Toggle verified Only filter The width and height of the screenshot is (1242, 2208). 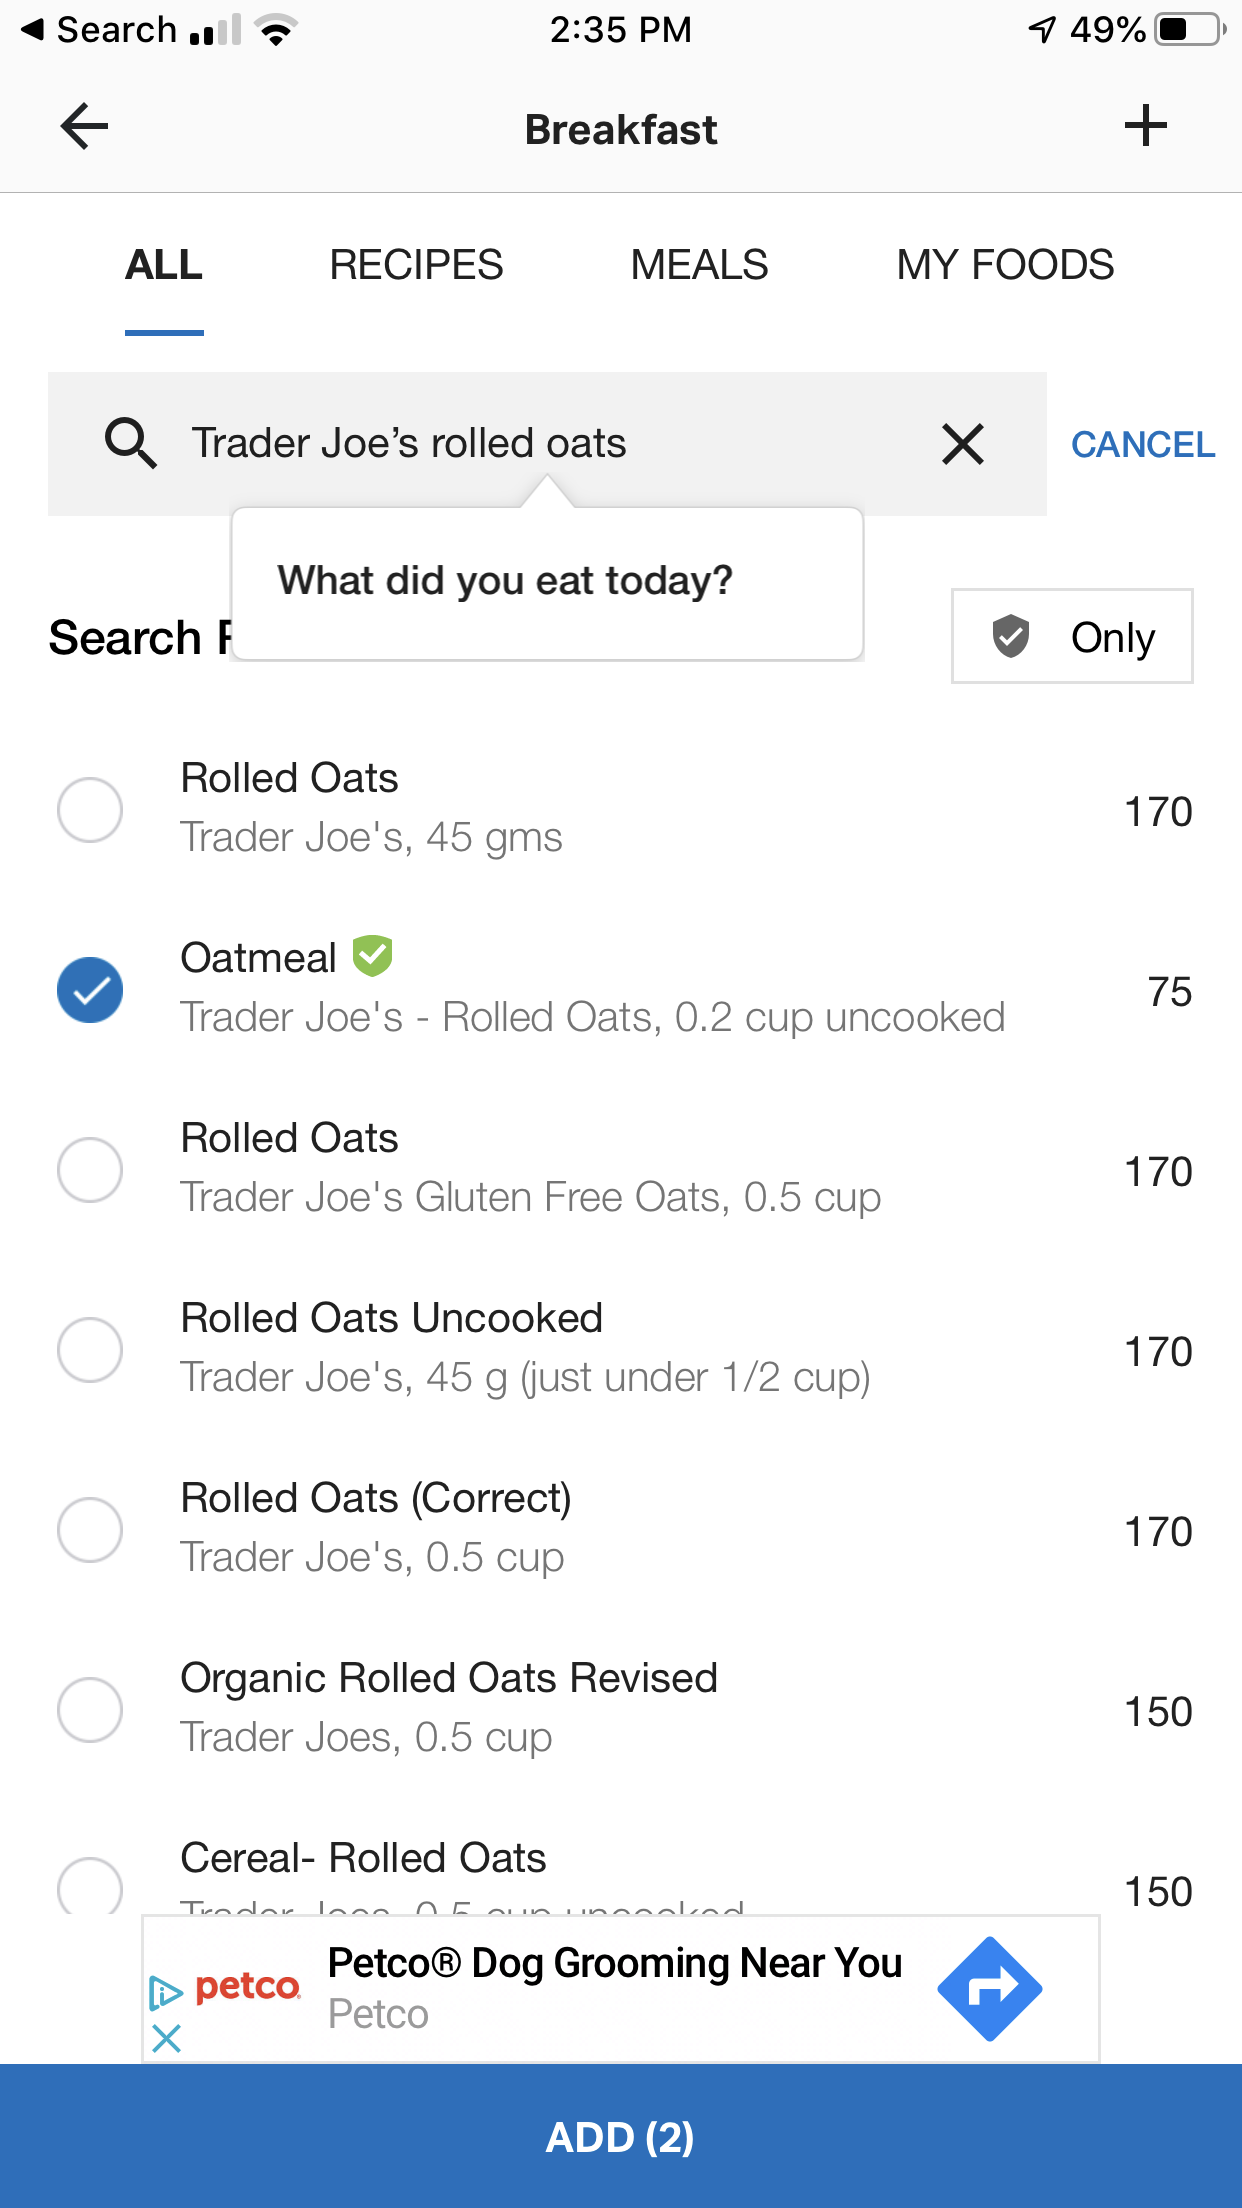coord(1071,637)
